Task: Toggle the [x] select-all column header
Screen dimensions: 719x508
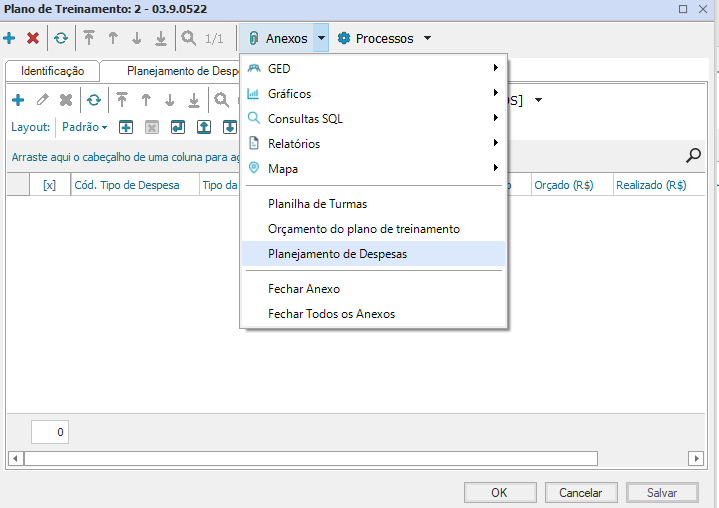Action: click(49, 185)
